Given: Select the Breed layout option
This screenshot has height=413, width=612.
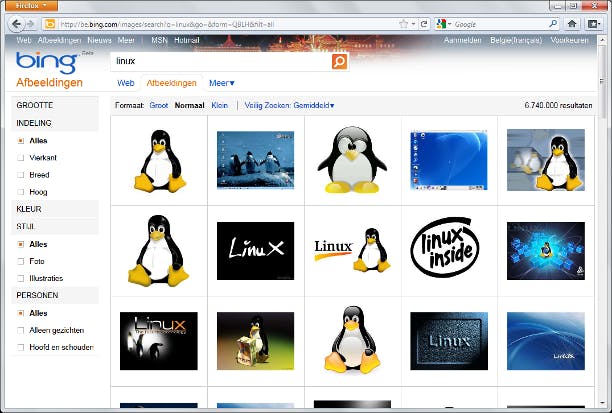Looking at the screenshot, I should point(34,175).
